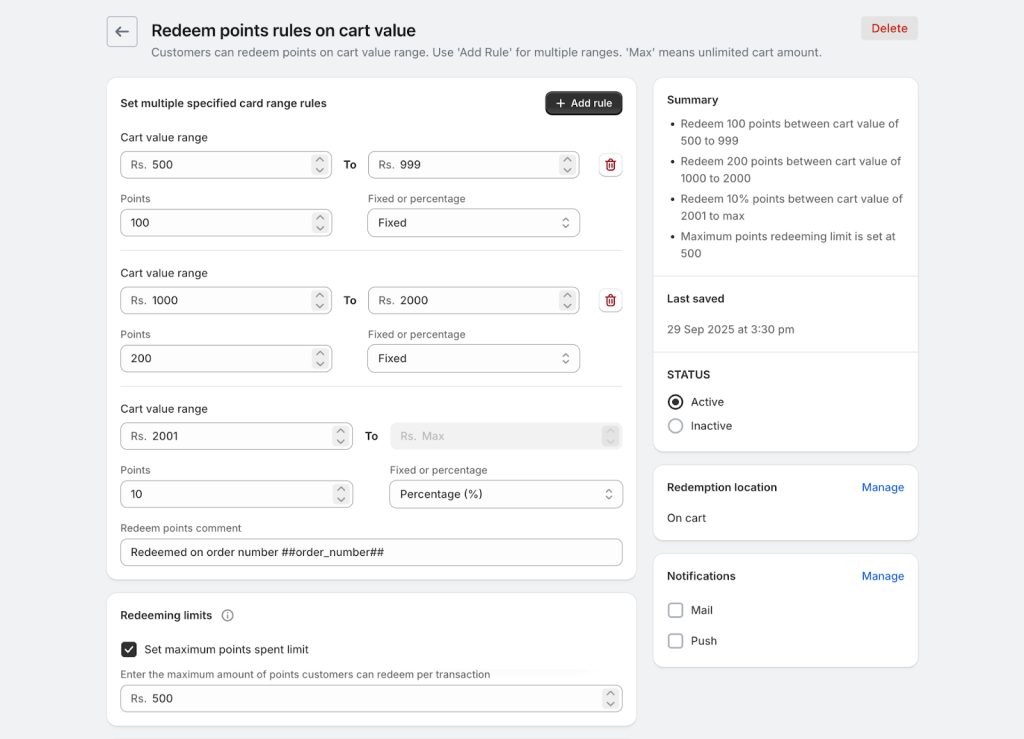Open the Fixed dropdown for the 100 points rule
Image resolution: width=1024 pixels, height=739 pixels.
click(x=473, y=223)
